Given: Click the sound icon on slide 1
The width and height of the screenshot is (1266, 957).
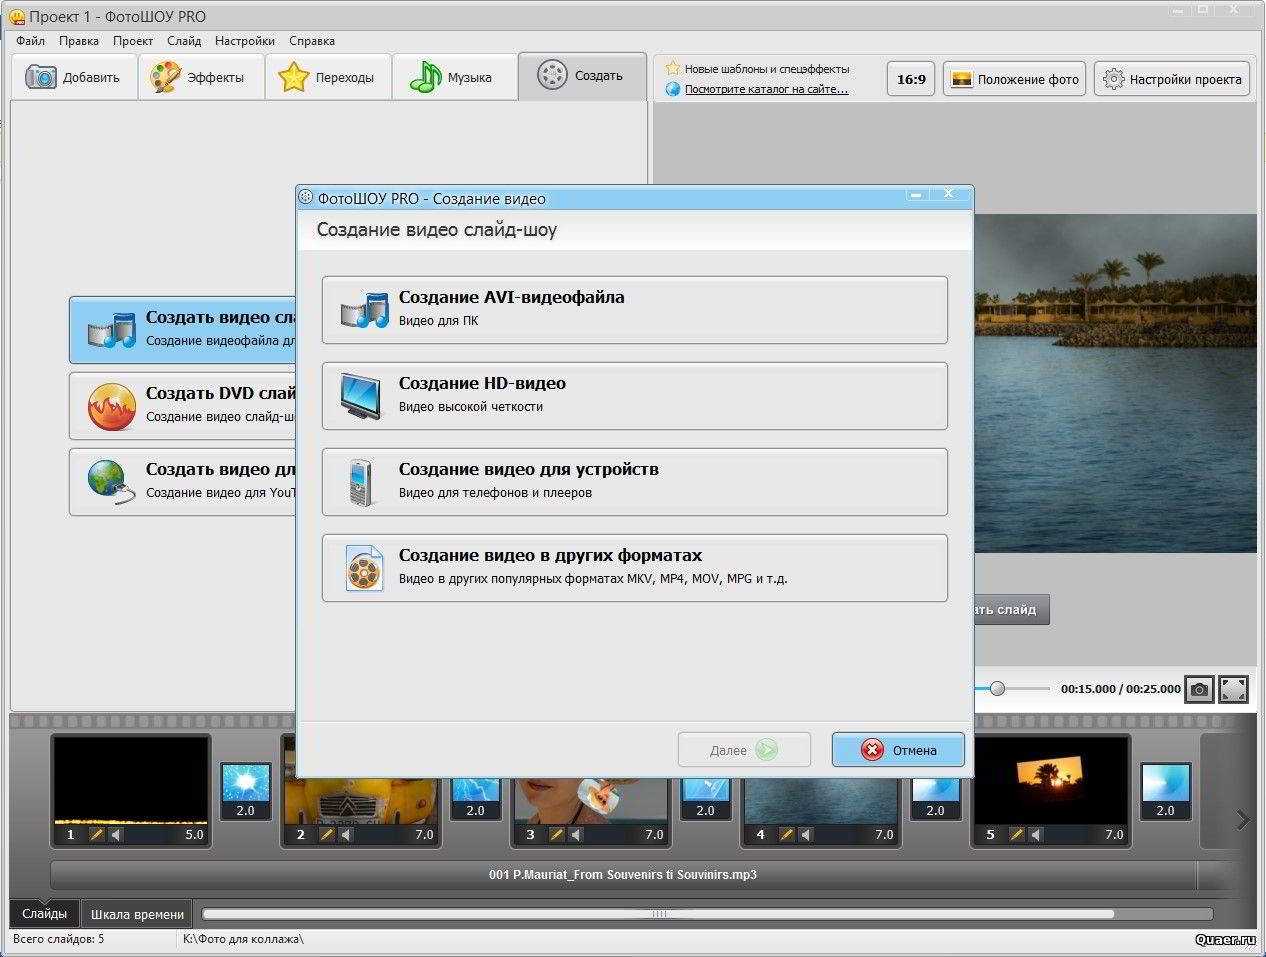Looking at the screenshot, I should click(116, 834).
